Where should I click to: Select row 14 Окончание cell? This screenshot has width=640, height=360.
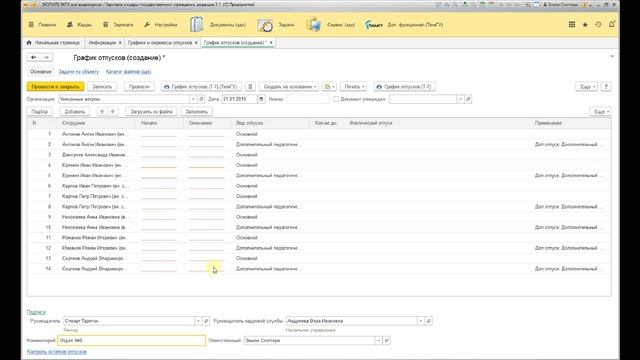coord(207,269)
